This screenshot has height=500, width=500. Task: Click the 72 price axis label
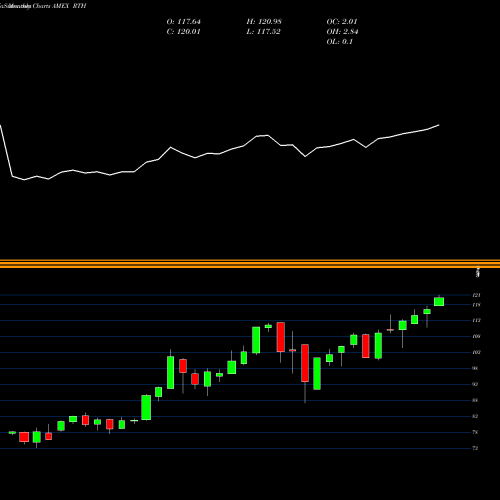[x=476, y=448]
